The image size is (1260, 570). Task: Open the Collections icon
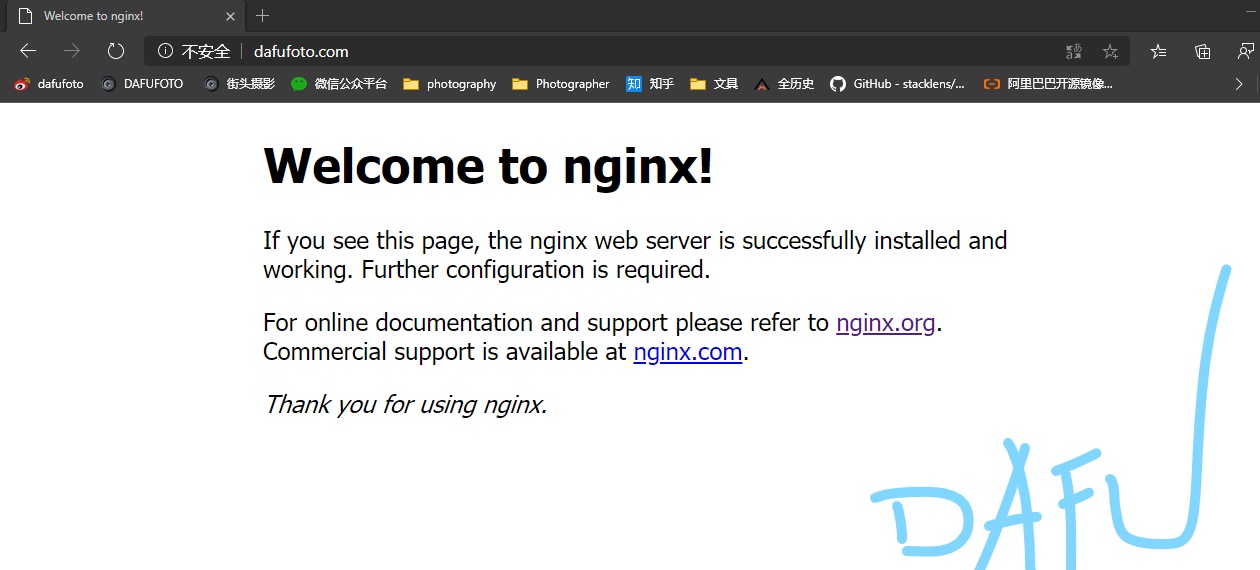(x=1203, y=51)
